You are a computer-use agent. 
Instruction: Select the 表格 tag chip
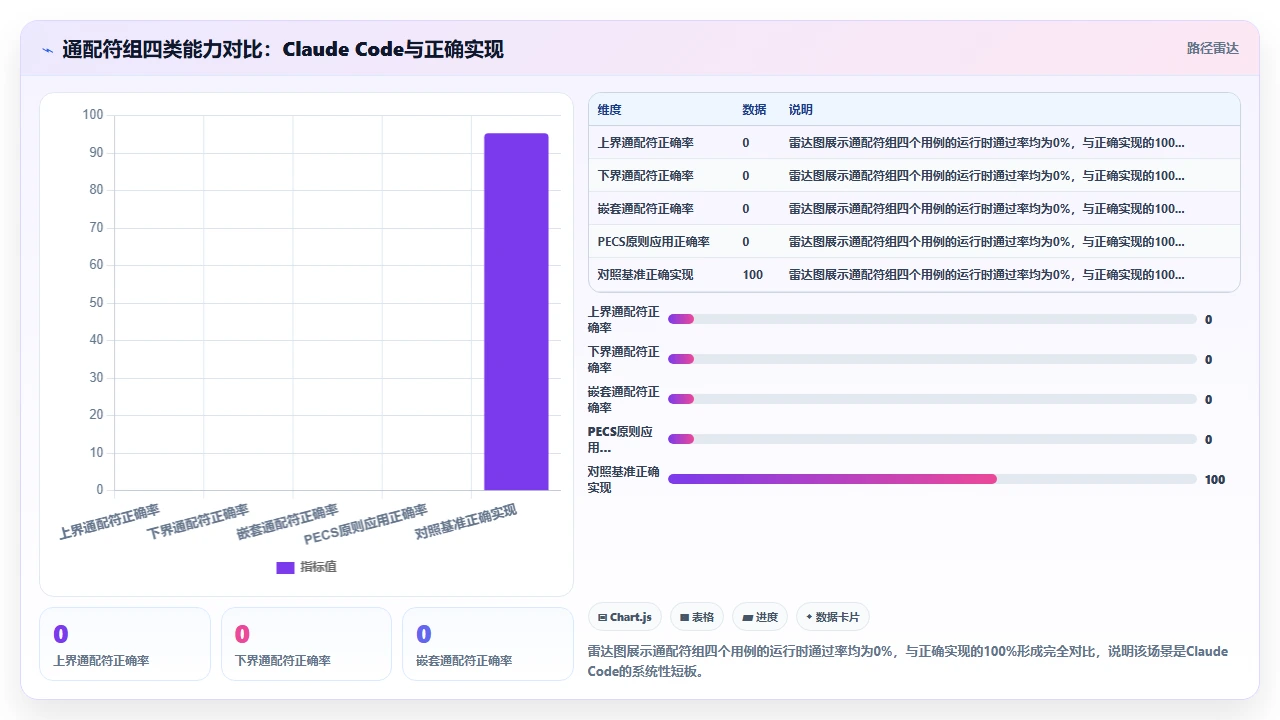coord(696,617)
